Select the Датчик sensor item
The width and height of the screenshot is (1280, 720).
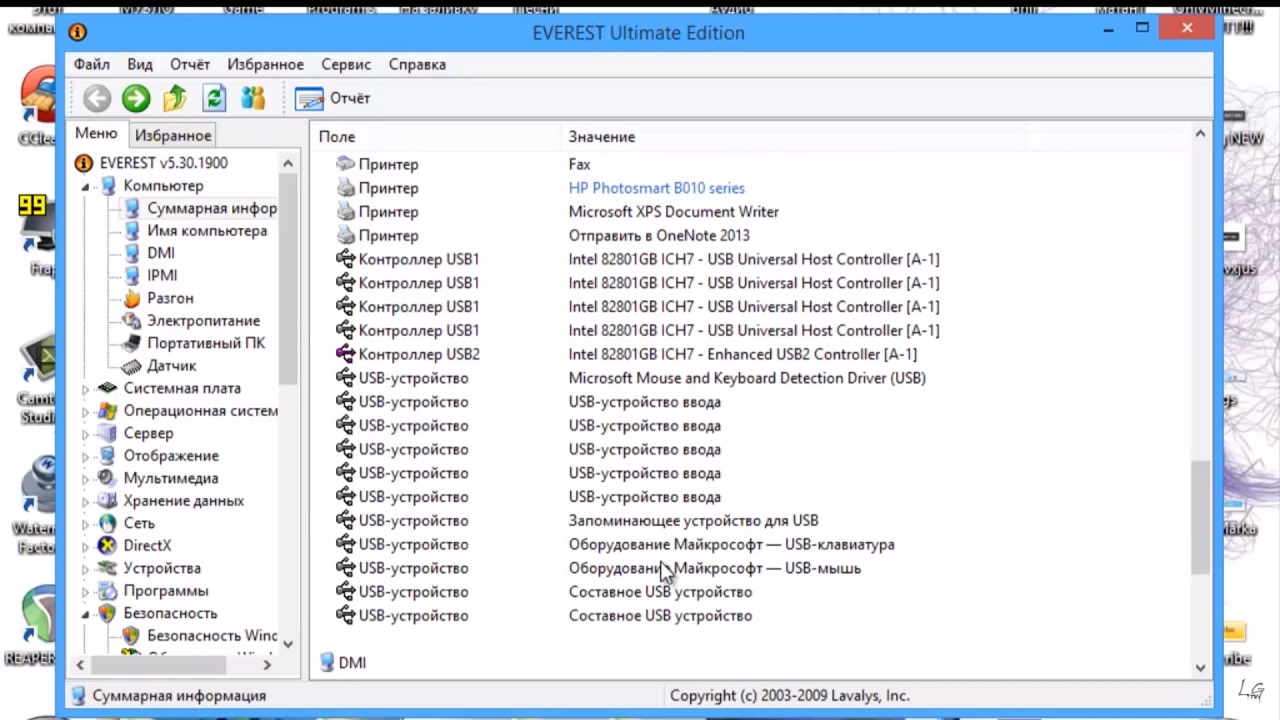pos(171,366)
